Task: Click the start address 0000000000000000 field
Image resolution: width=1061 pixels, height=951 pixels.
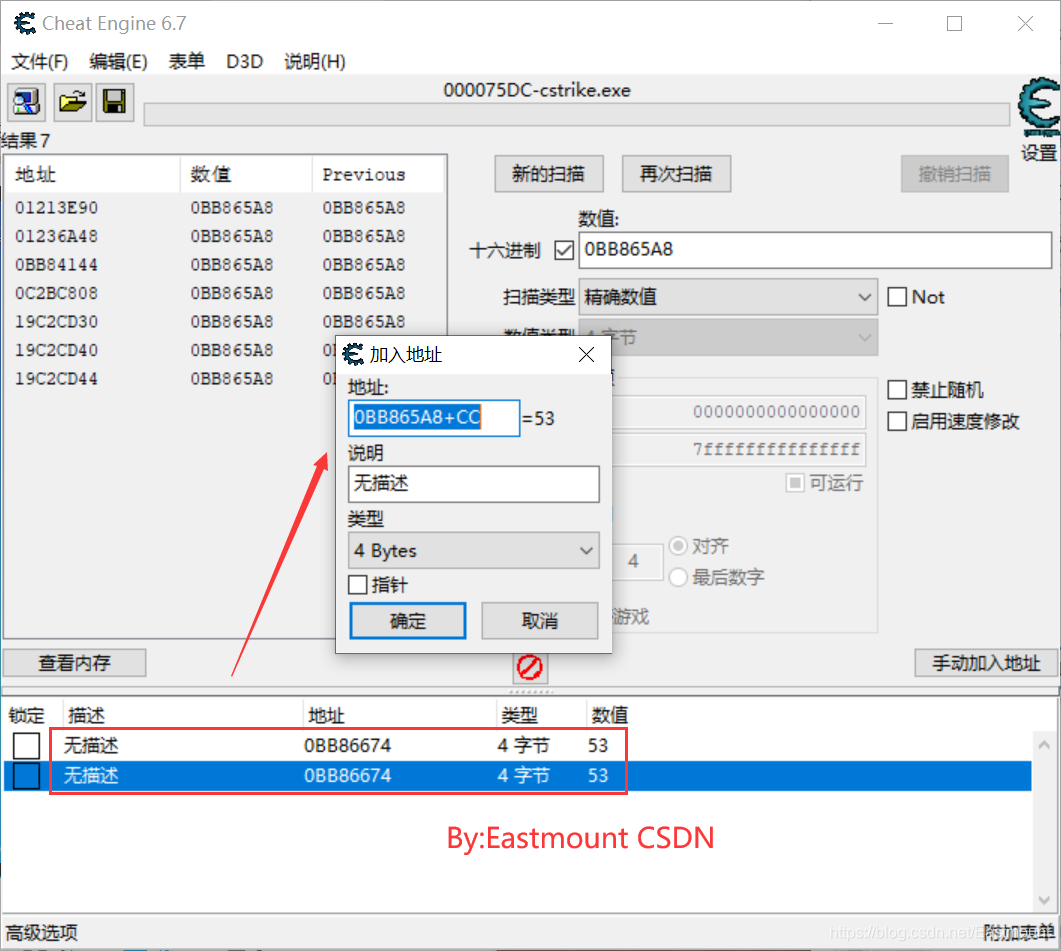Action: pyautogui.click(x=738, y=412)
